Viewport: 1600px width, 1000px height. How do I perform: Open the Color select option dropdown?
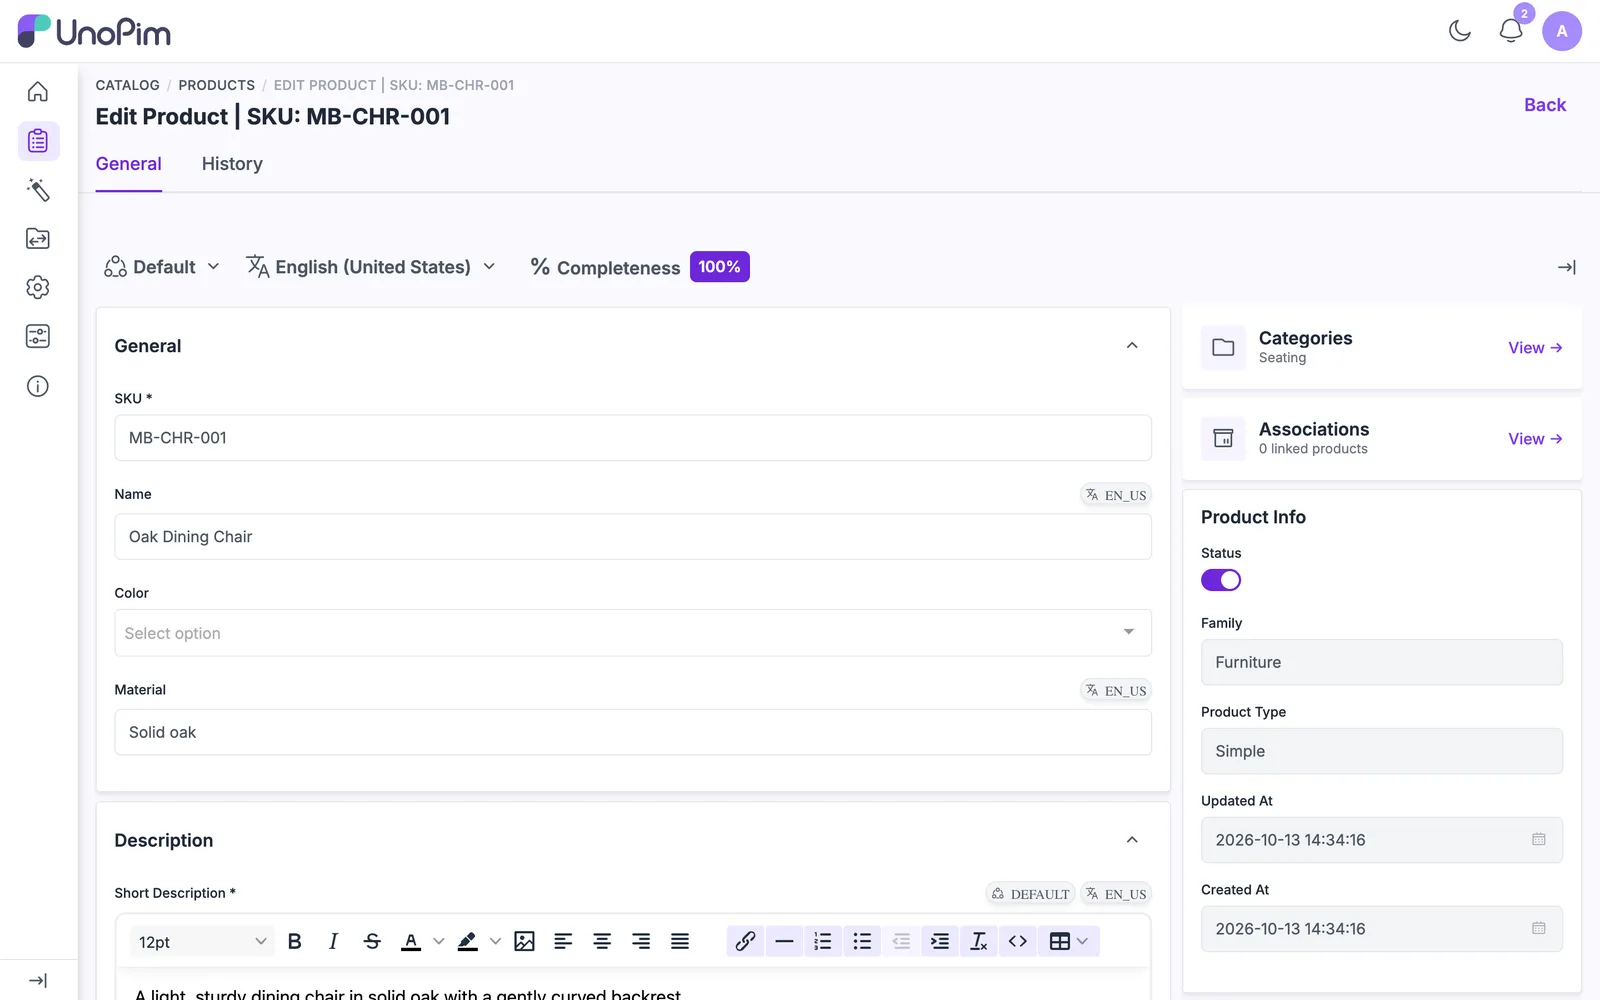pyautogui.click(x=633, y=633)
